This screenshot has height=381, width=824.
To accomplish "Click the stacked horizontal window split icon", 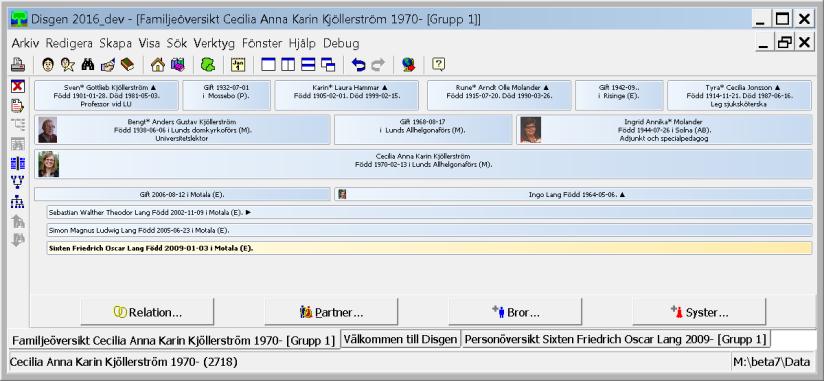I will pyautogui.click(x=308, y=65).
